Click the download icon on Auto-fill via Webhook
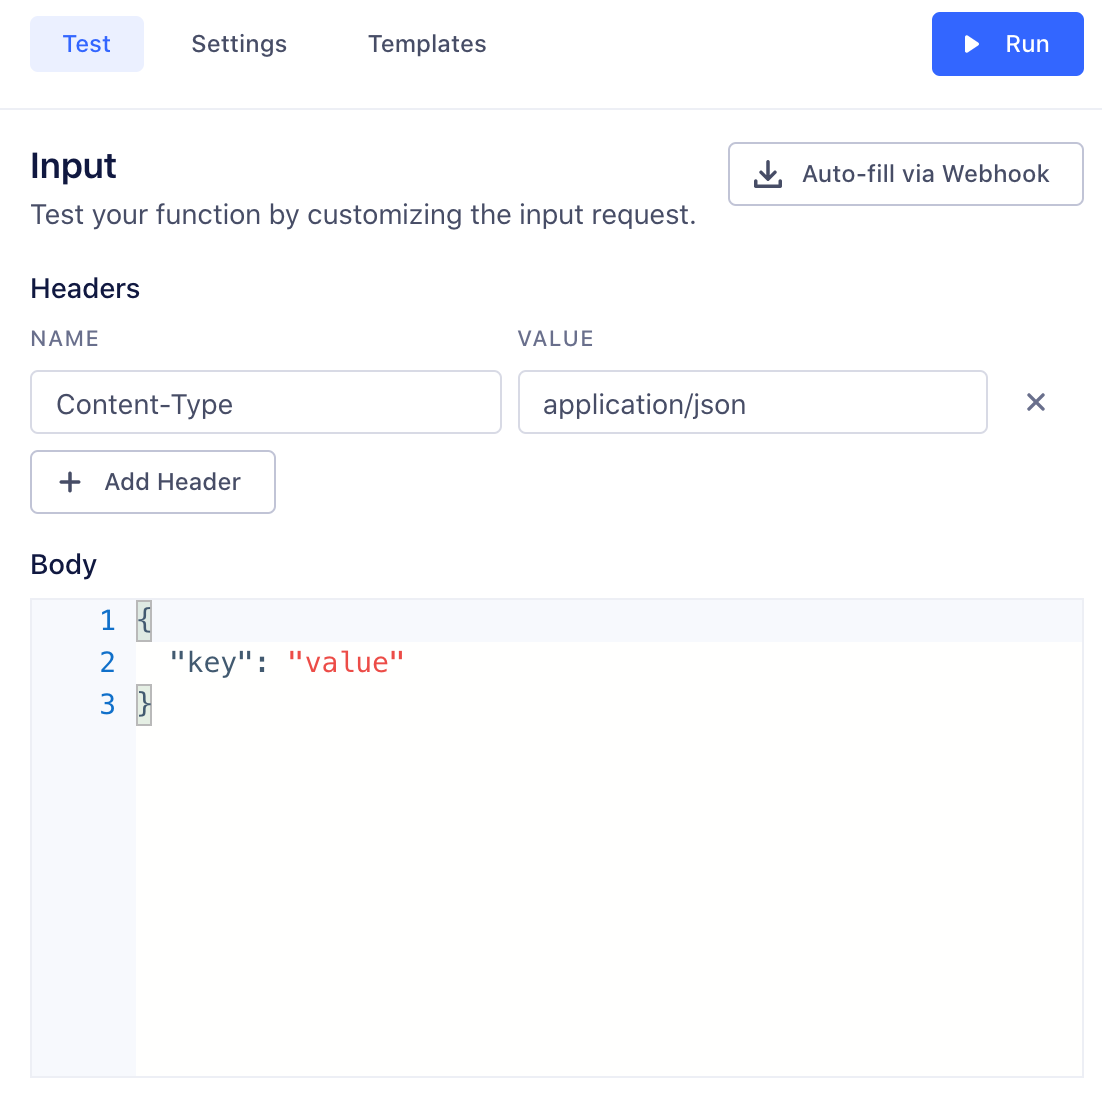Viewport: 1102px width, 1098px height. [768, 174]
